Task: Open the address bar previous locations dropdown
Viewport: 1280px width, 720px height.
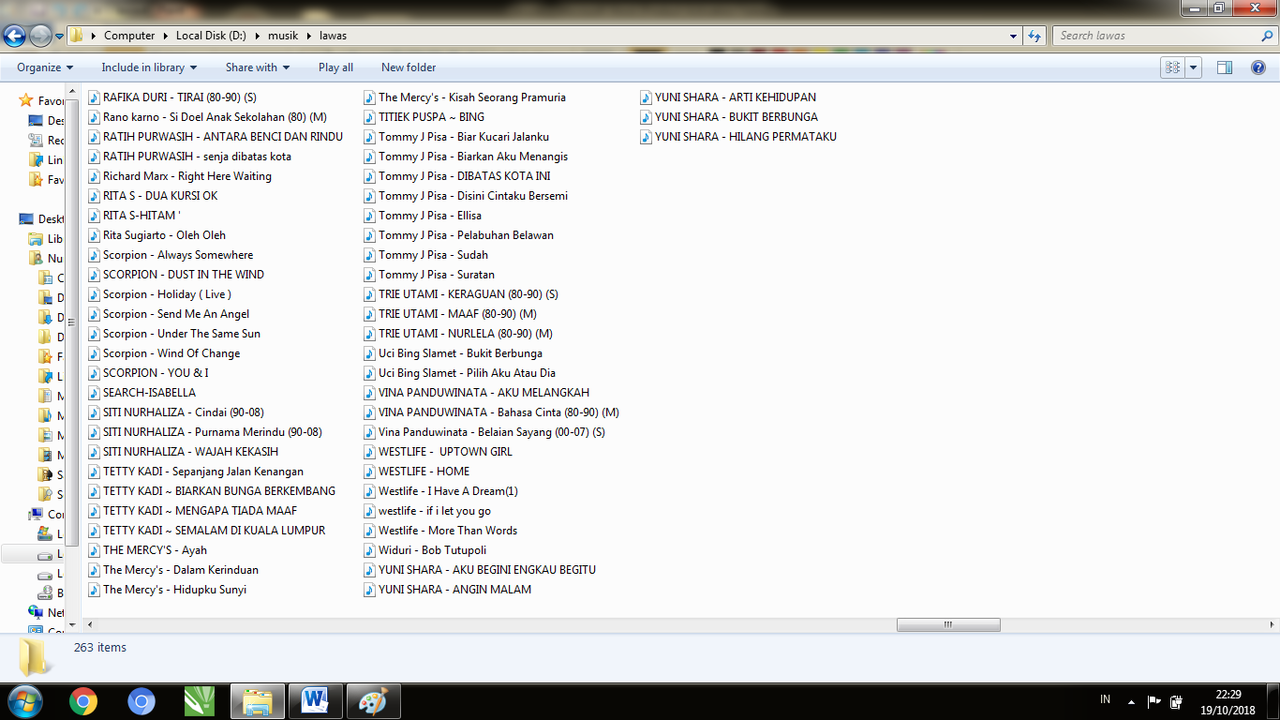Action: click(1014, 36)
